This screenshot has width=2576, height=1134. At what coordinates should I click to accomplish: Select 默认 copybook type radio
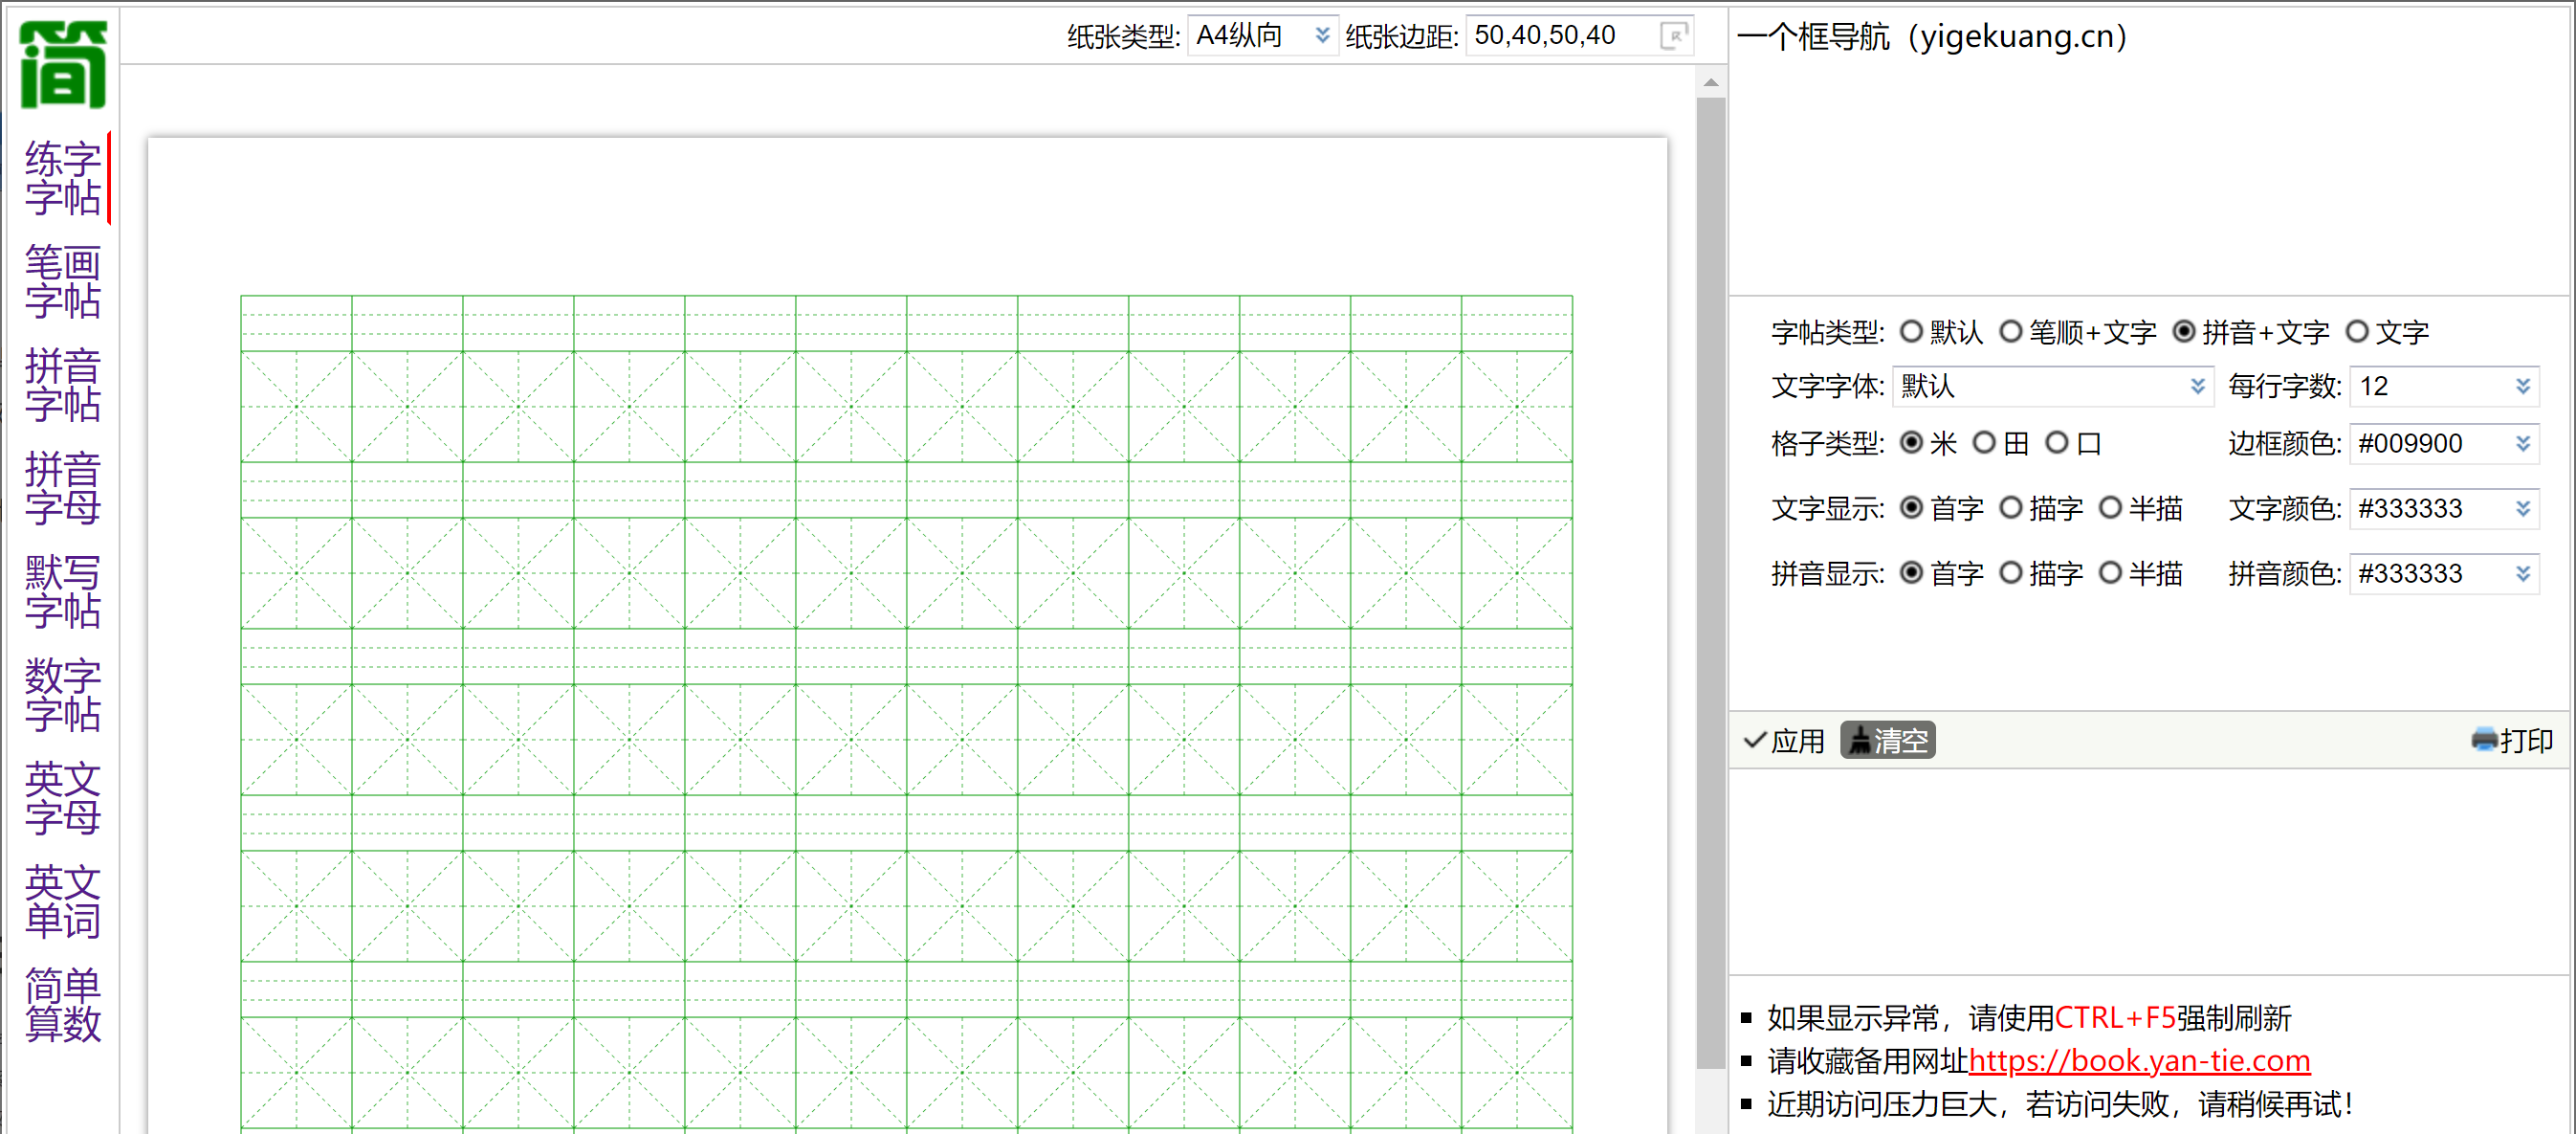pos(1911,332)
